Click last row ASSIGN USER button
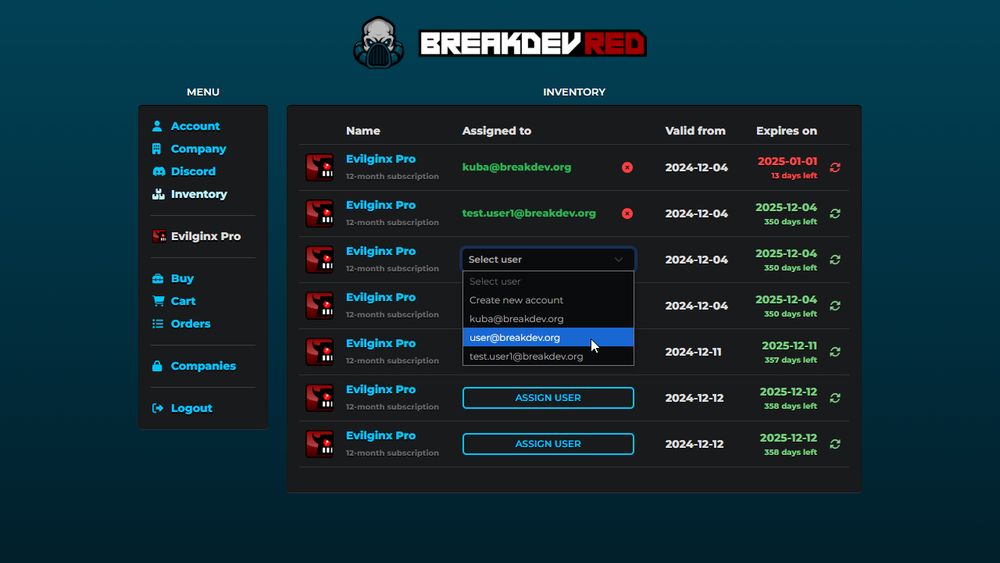Viewport: 1000px width, 563px height. click(548, 444)
